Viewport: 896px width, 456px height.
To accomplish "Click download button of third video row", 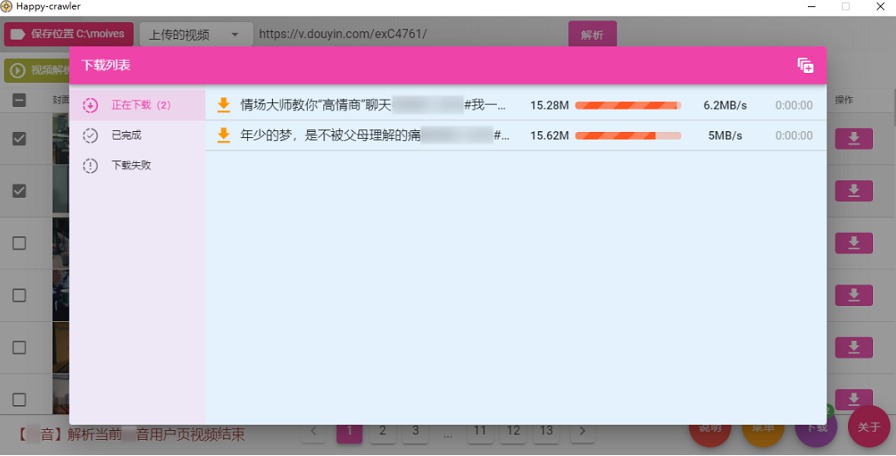I will 854,243.
